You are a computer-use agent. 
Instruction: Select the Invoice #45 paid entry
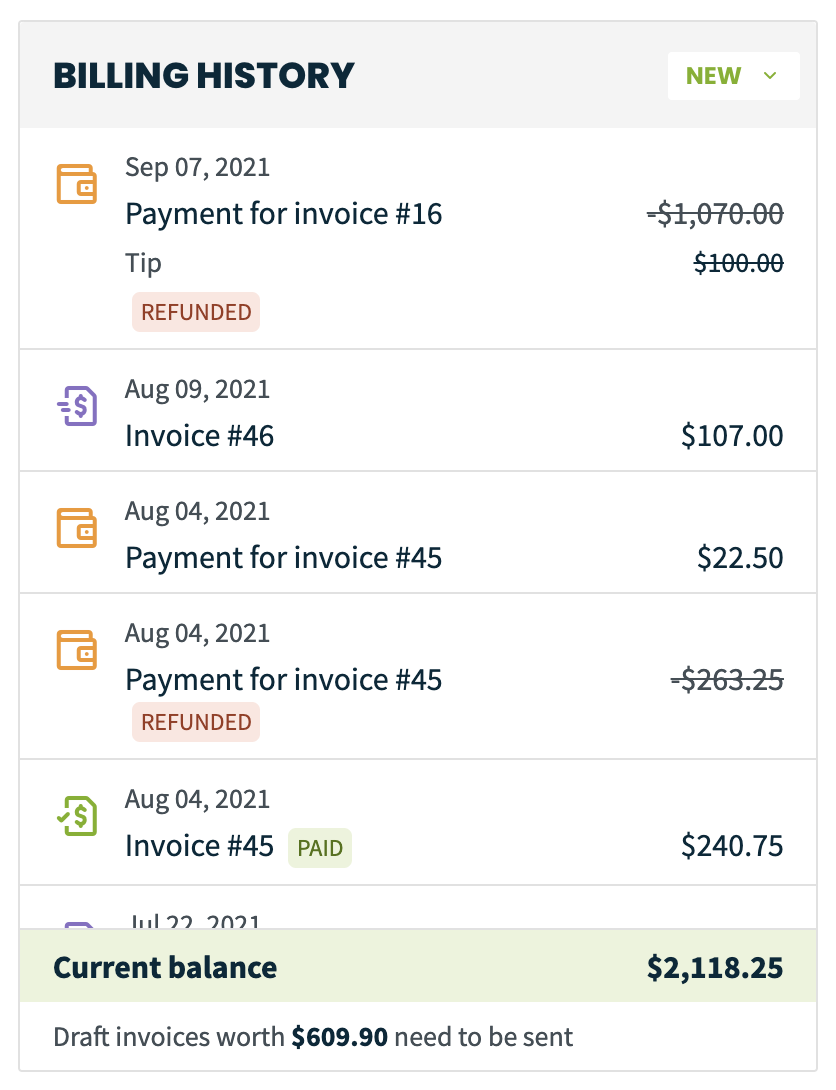click(x=418, y=822)
